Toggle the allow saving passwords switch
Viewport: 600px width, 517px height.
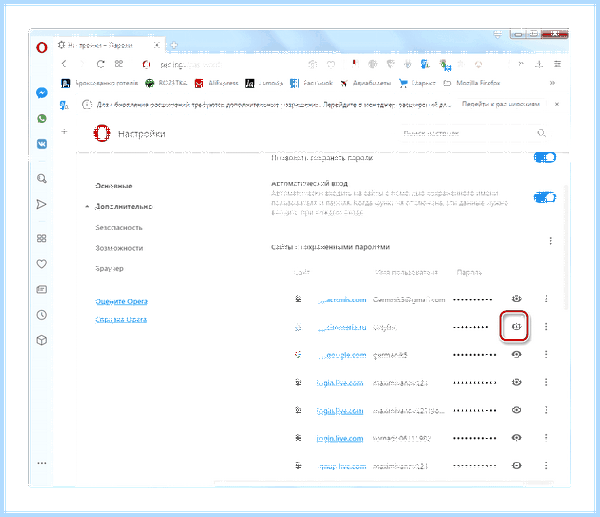[x=545, y=157]
